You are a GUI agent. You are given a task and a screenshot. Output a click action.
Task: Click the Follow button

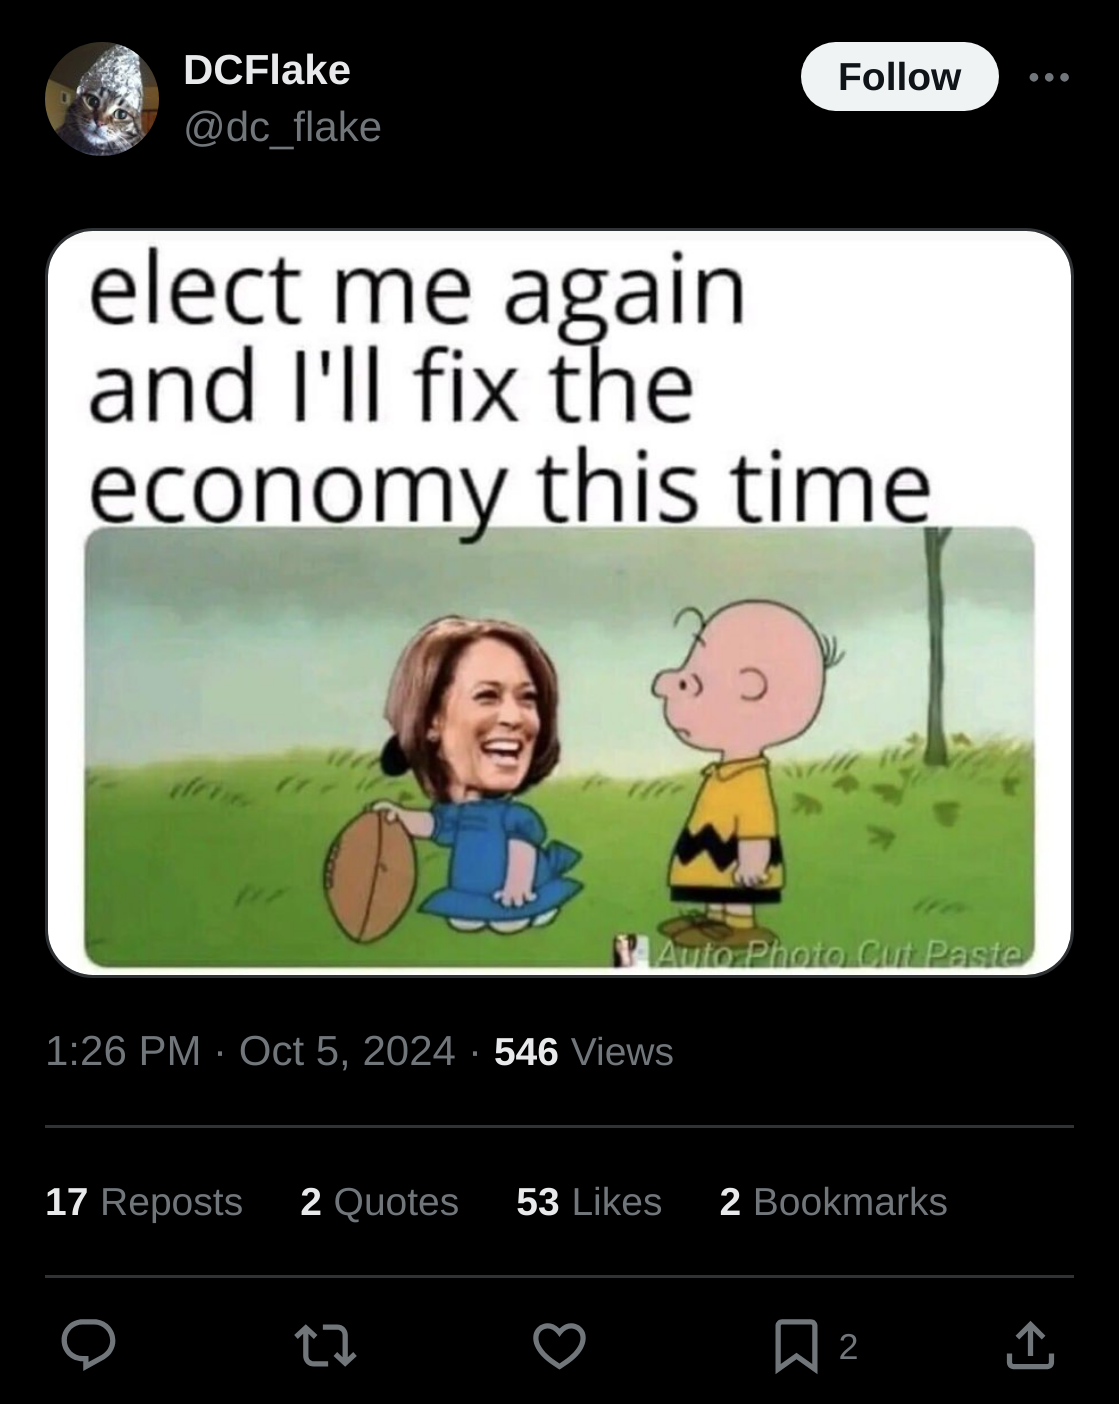899,77
